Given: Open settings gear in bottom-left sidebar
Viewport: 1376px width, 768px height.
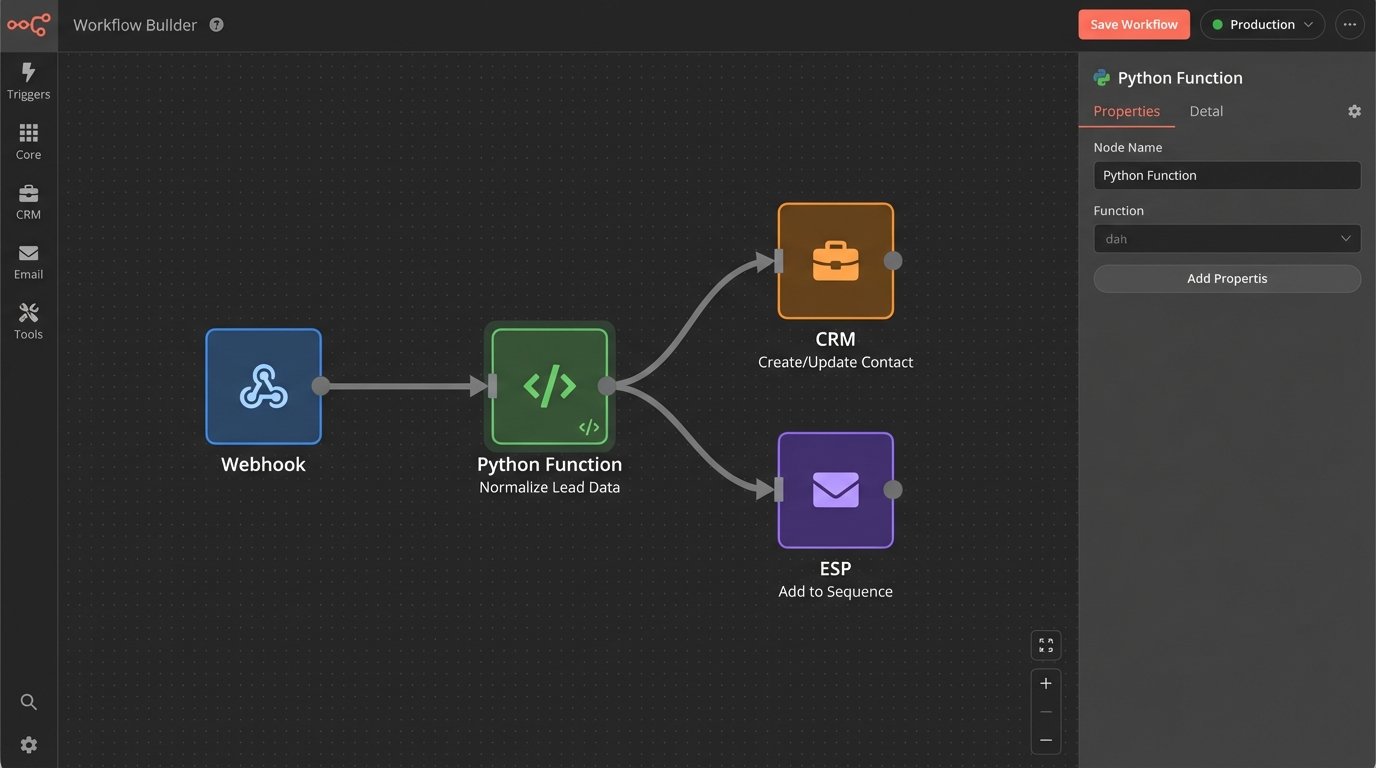Looking at the screenshot, I should coord(29,745).
